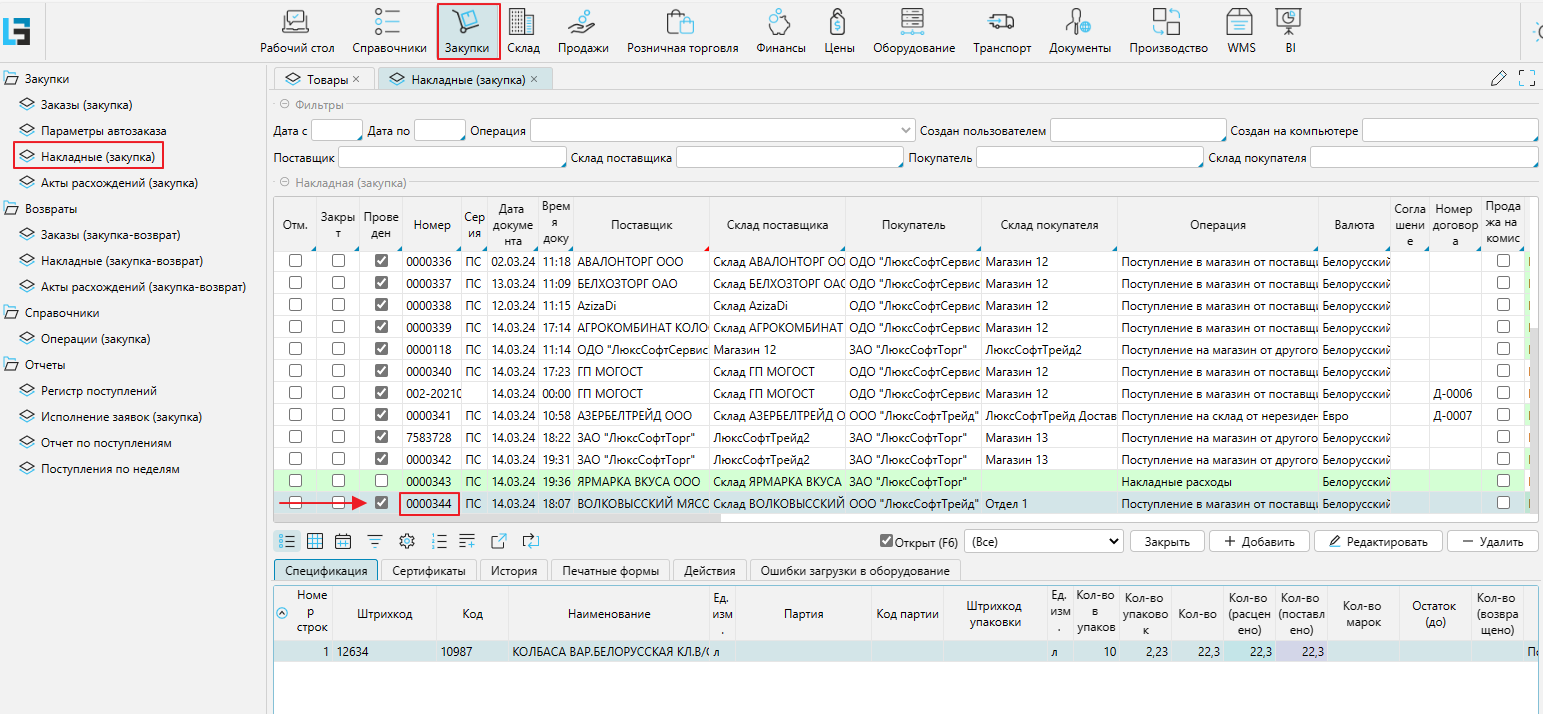Click the calendar view icon in table toolbar
This screenshot has width=1543, height=714.
(343, 541)
